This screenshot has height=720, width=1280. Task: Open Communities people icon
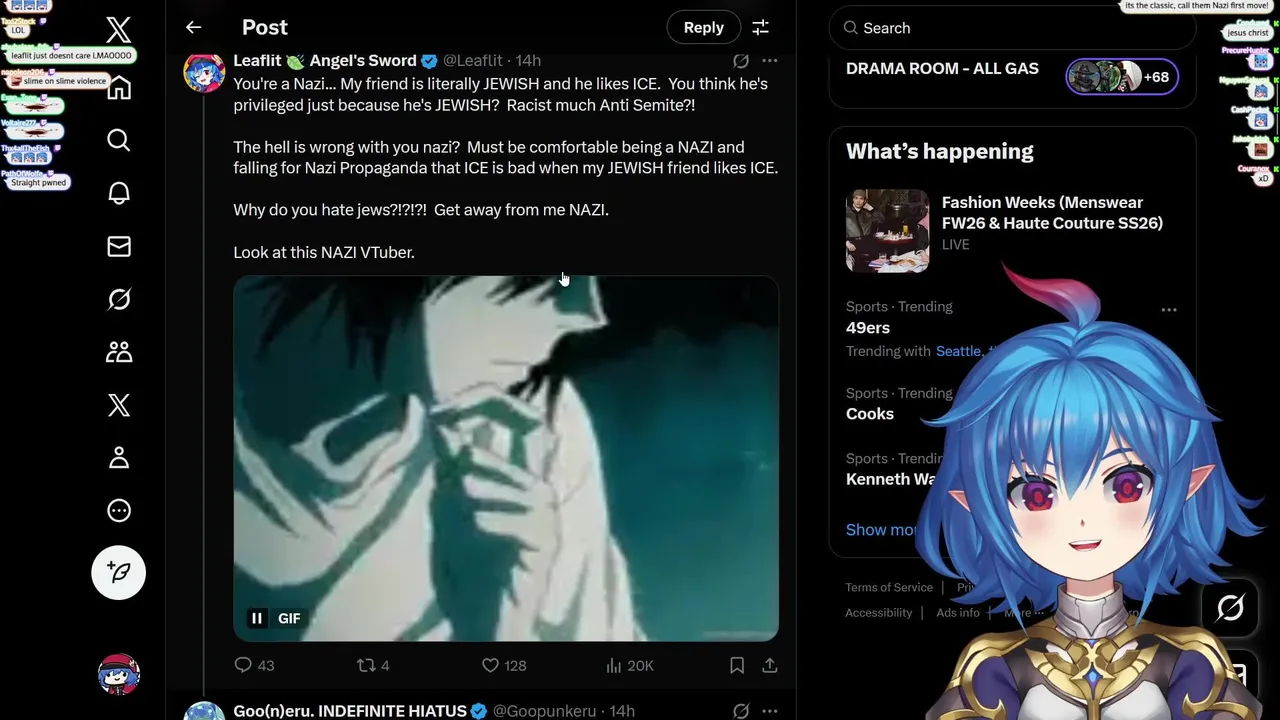click(x=119, y=352)
